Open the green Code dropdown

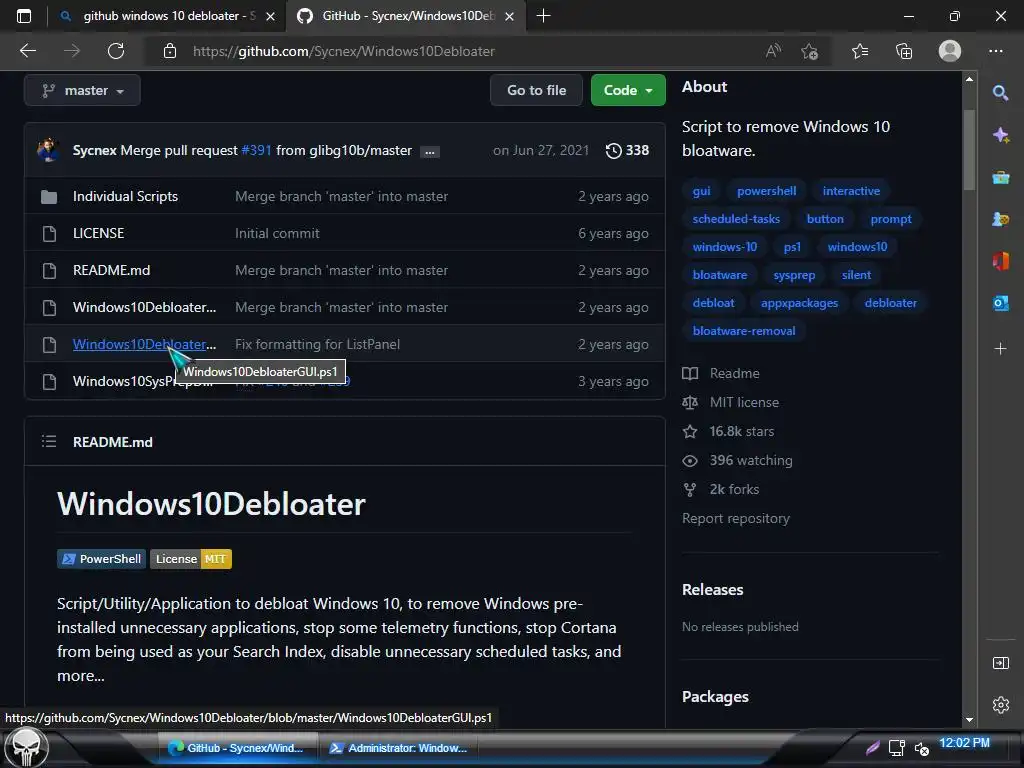click(628, 90)
